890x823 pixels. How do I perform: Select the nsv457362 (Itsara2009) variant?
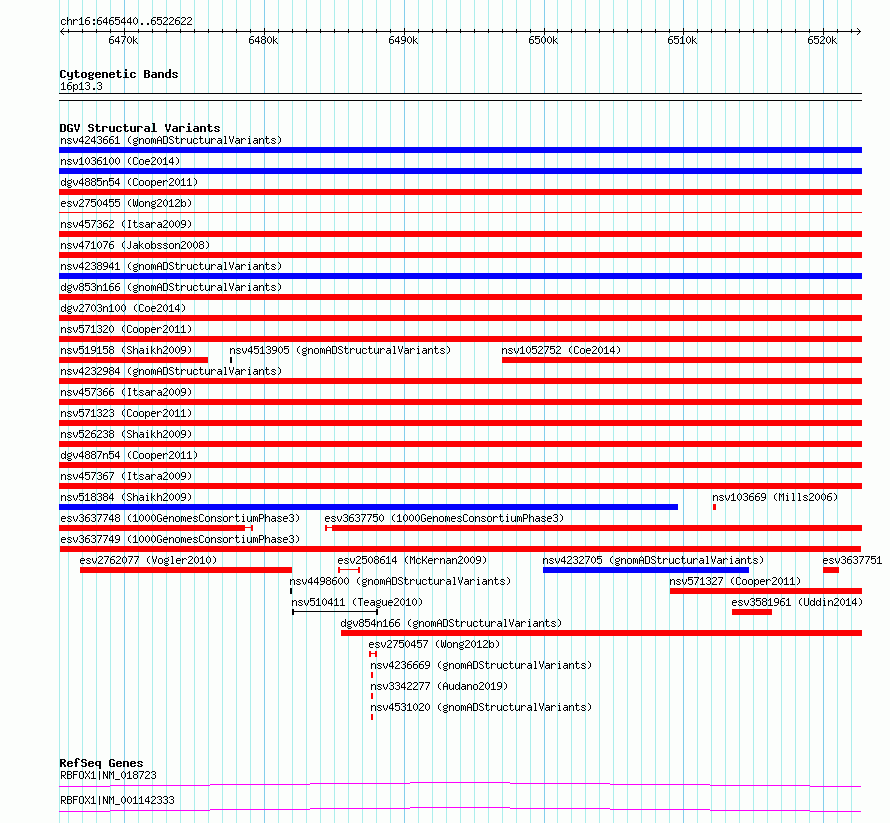pyautogui.click(x=126, y=224)
